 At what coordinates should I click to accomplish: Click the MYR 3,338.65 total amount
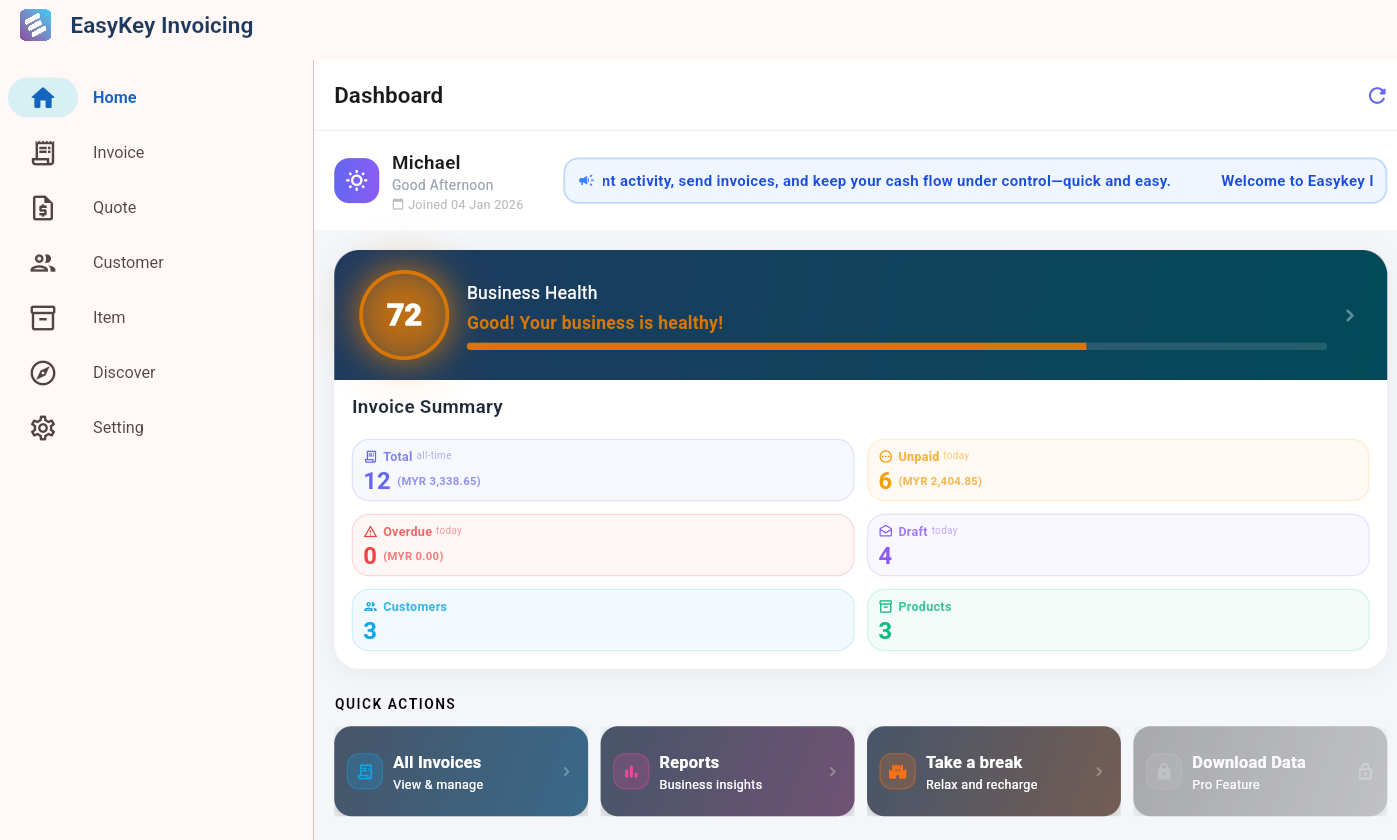(x=439, y=481)
